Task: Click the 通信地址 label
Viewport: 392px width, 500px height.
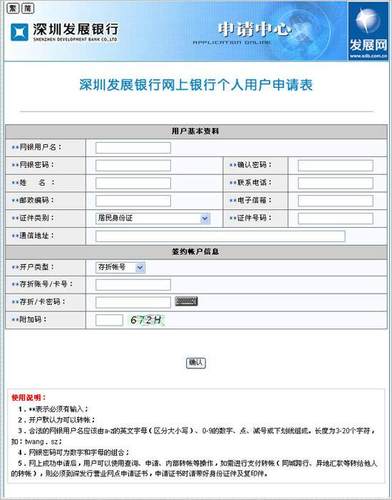Action: point(33,236)
